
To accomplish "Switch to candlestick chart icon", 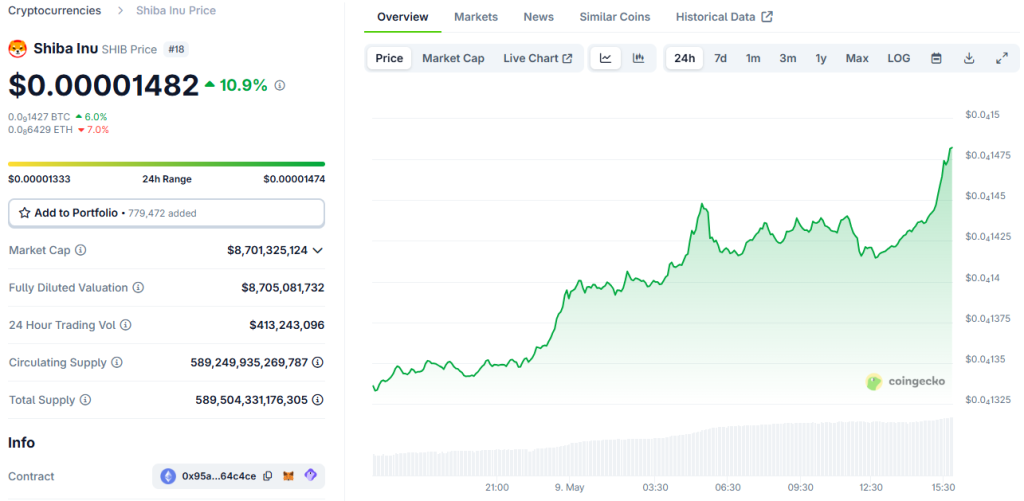I will (638, 58).
